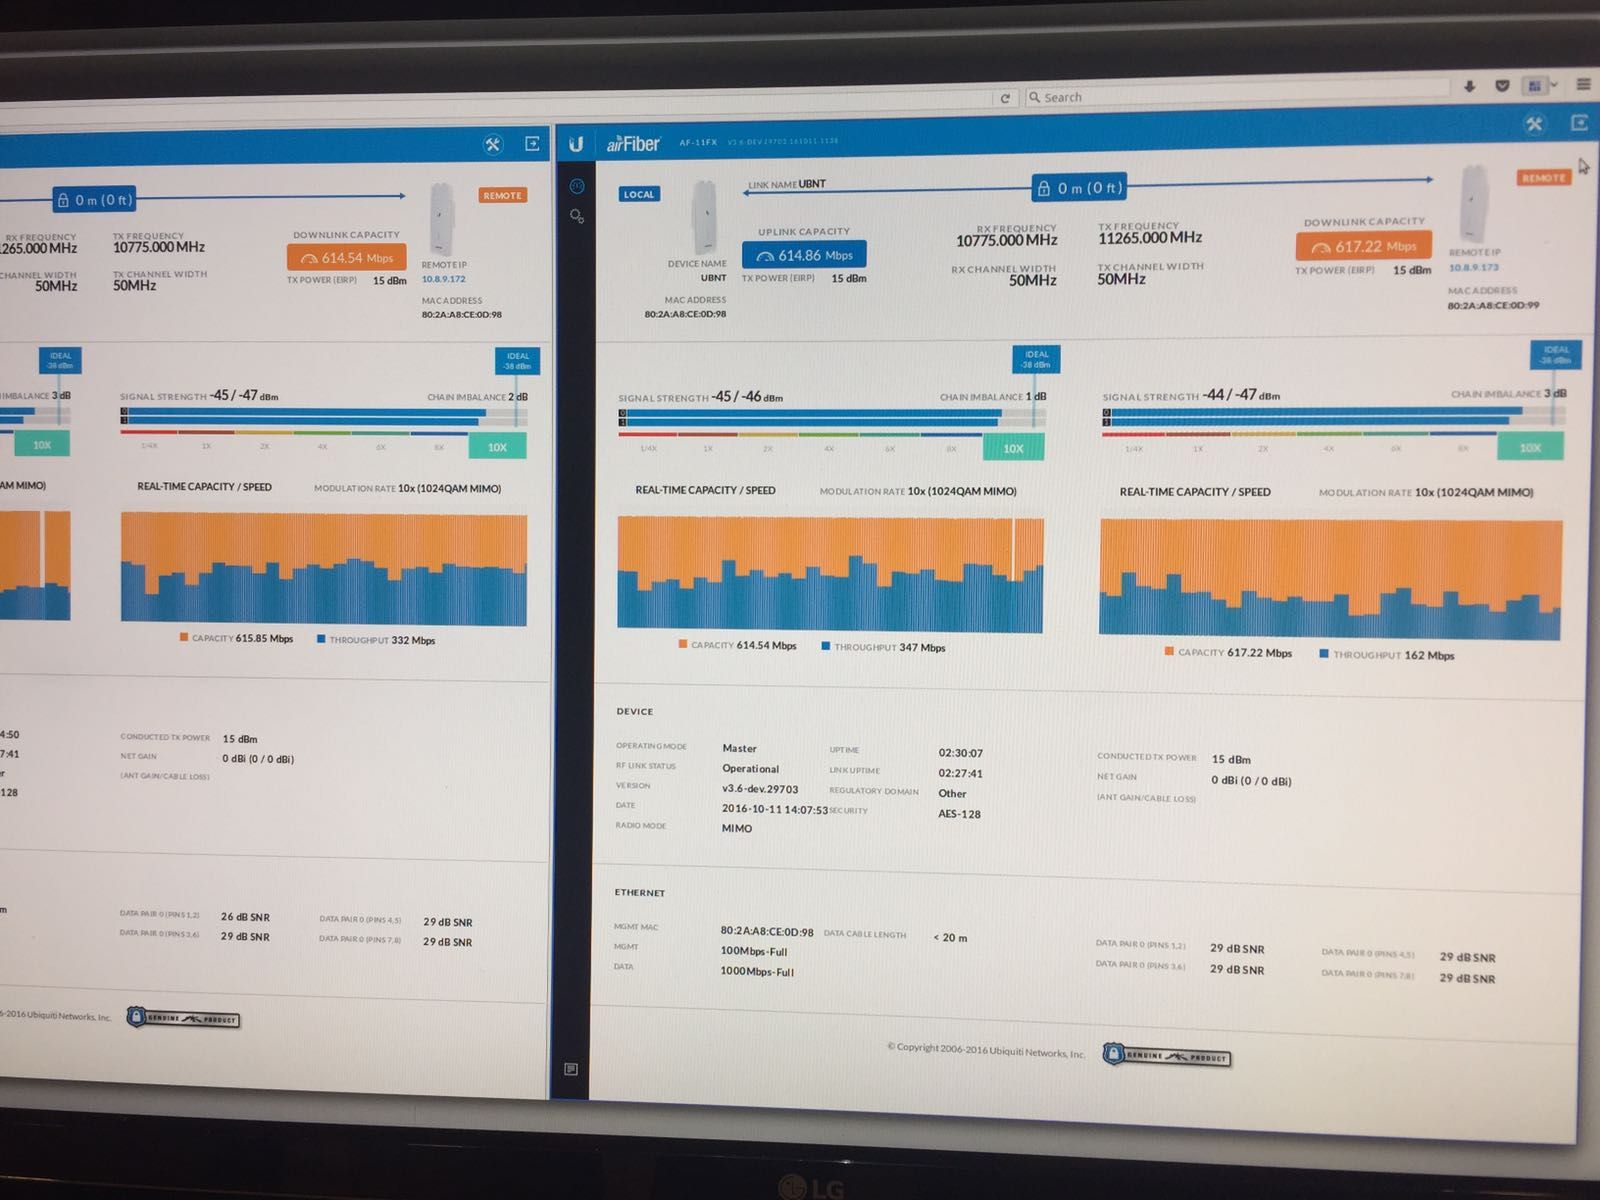
Task: Click capacity chart showing 332 Mbps throughput
Action: [324, 569]
